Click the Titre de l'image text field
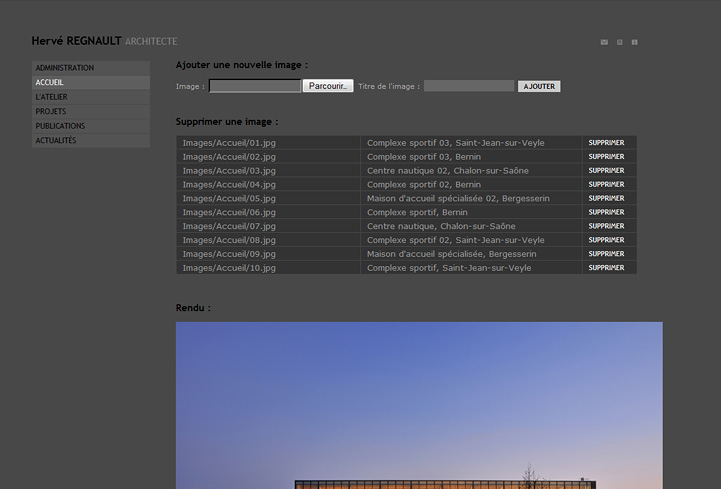721x489 pixels. pyautogui.click(x=469, y=86)
